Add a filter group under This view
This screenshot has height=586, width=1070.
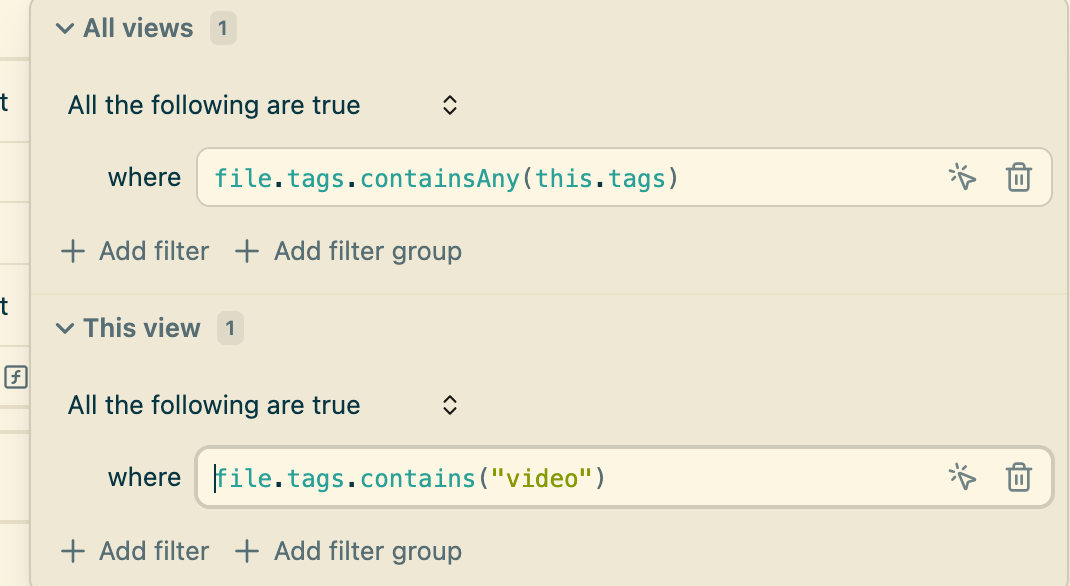[x=348, y=551]
